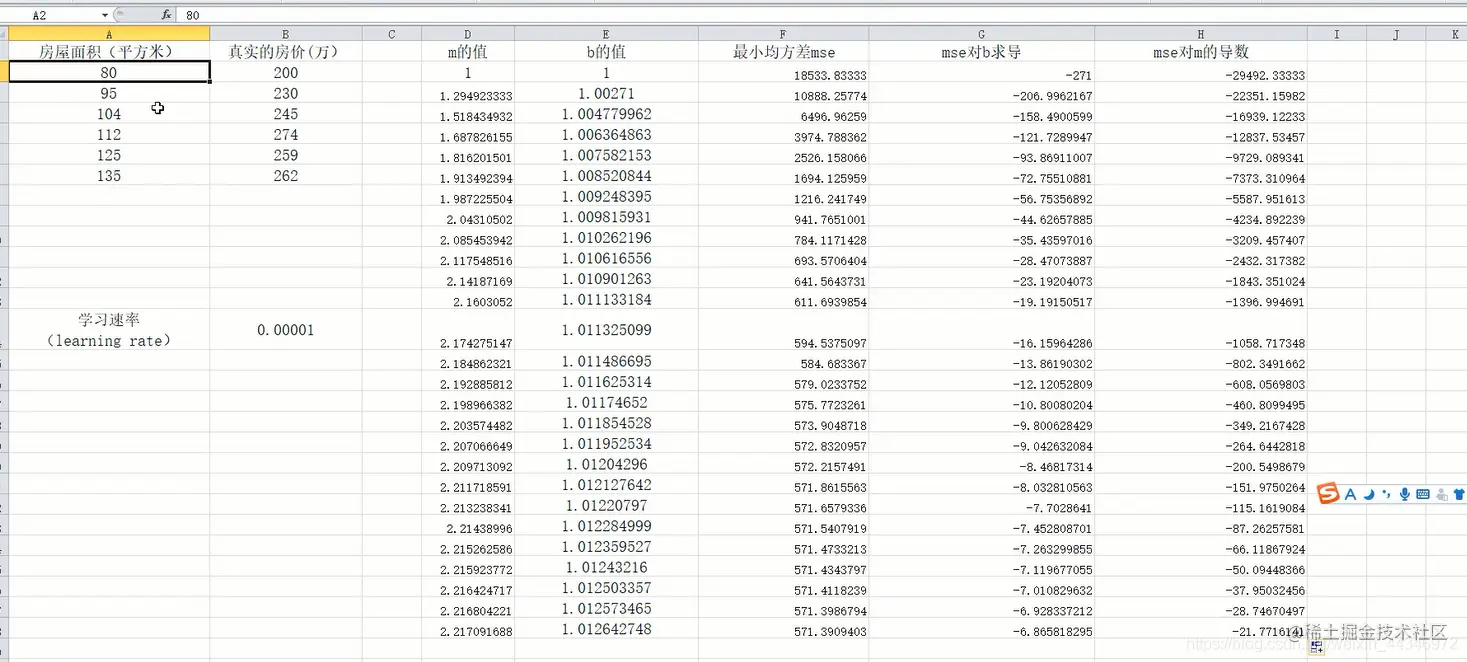1467x662 pixels.
Task: Select the house area cell 125
Action: click(x=109, y=155)
